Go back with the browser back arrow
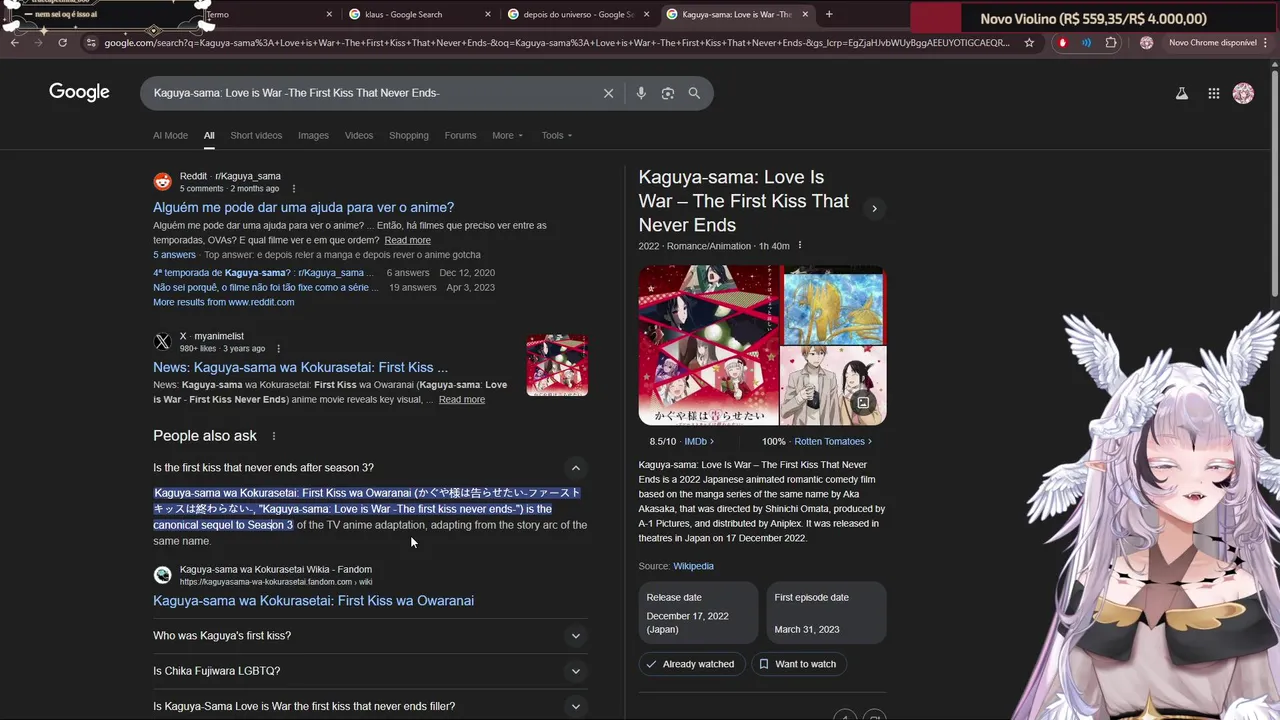 tap(14, 43)
